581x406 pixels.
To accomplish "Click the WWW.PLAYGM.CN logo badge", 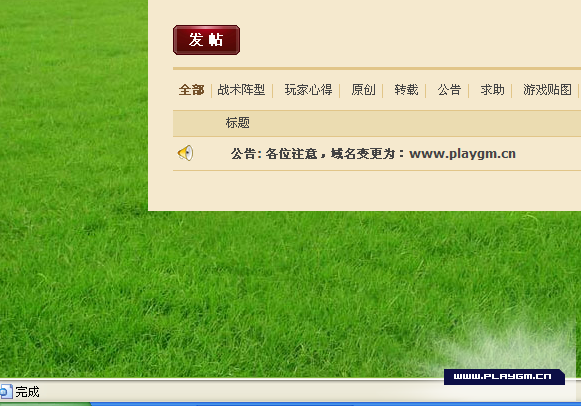I will 504,377.
